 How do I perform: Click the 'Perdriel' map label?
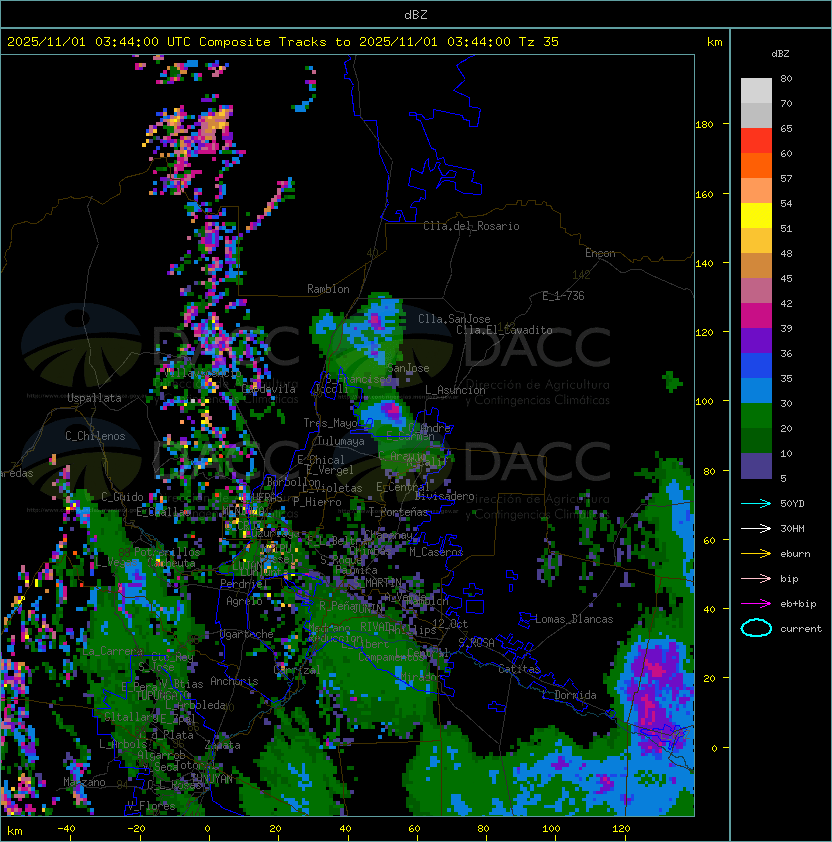(244, 584)
